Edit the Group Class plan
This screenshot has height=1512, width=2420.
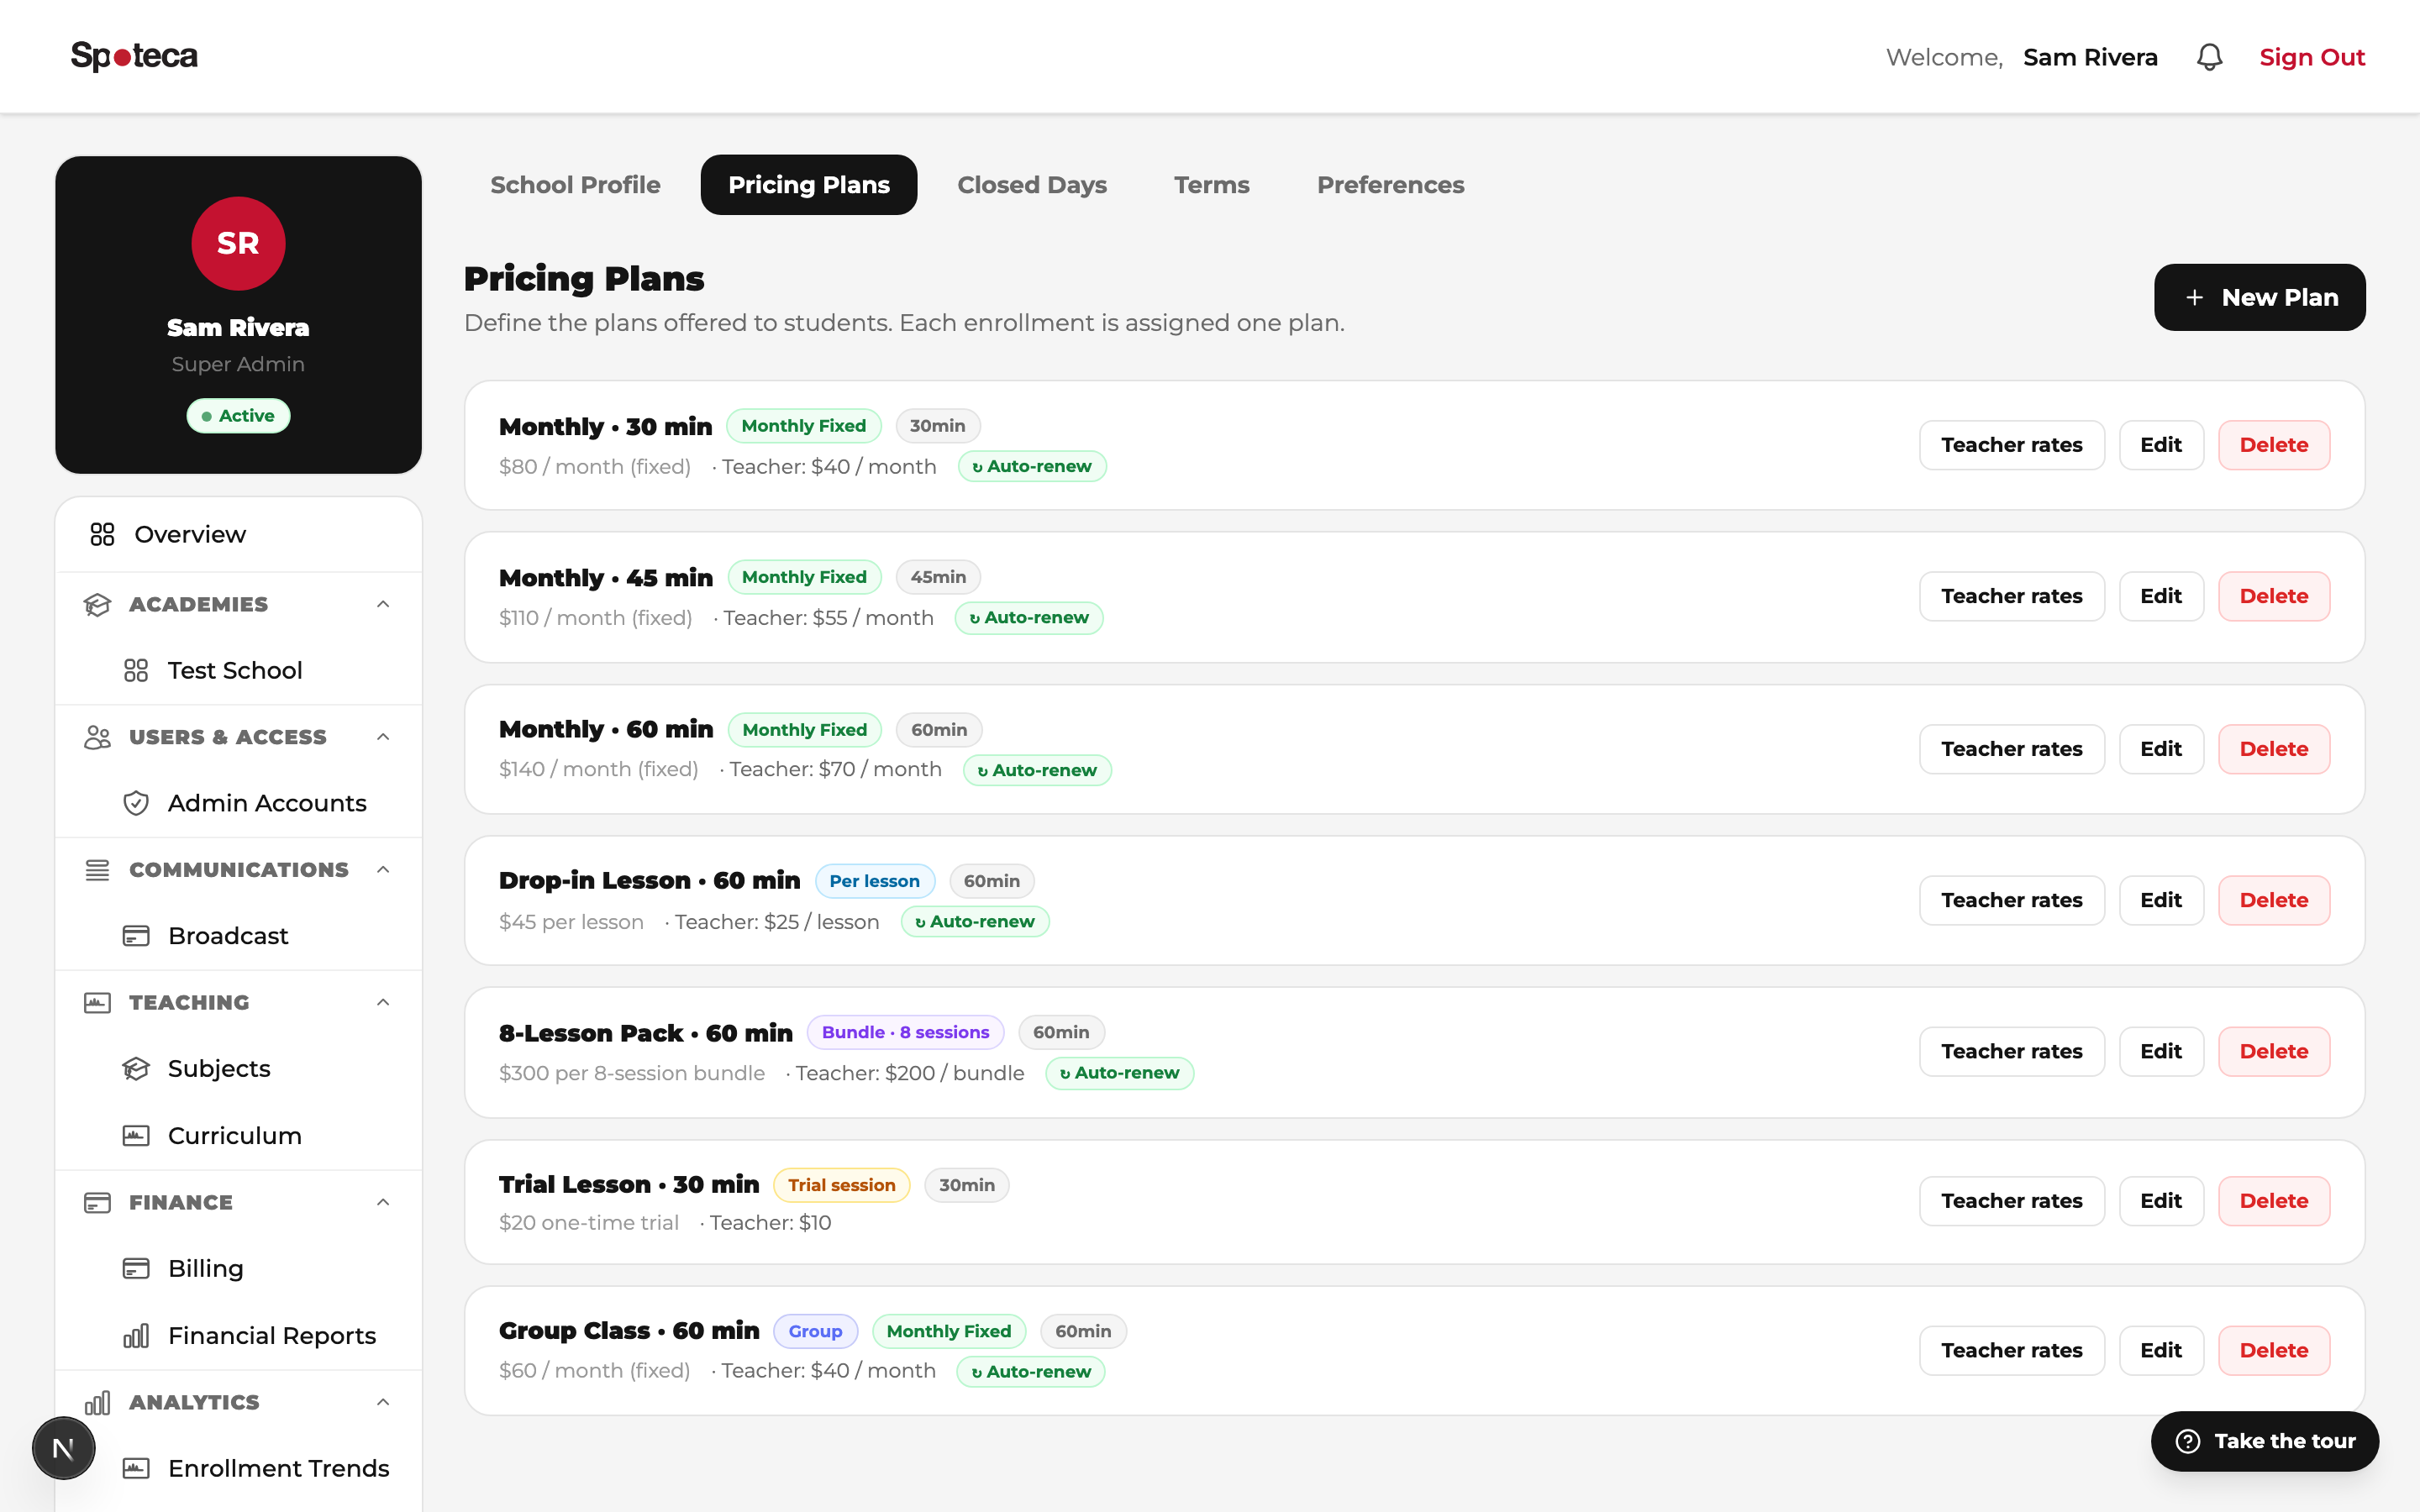pos(2160,1350)
